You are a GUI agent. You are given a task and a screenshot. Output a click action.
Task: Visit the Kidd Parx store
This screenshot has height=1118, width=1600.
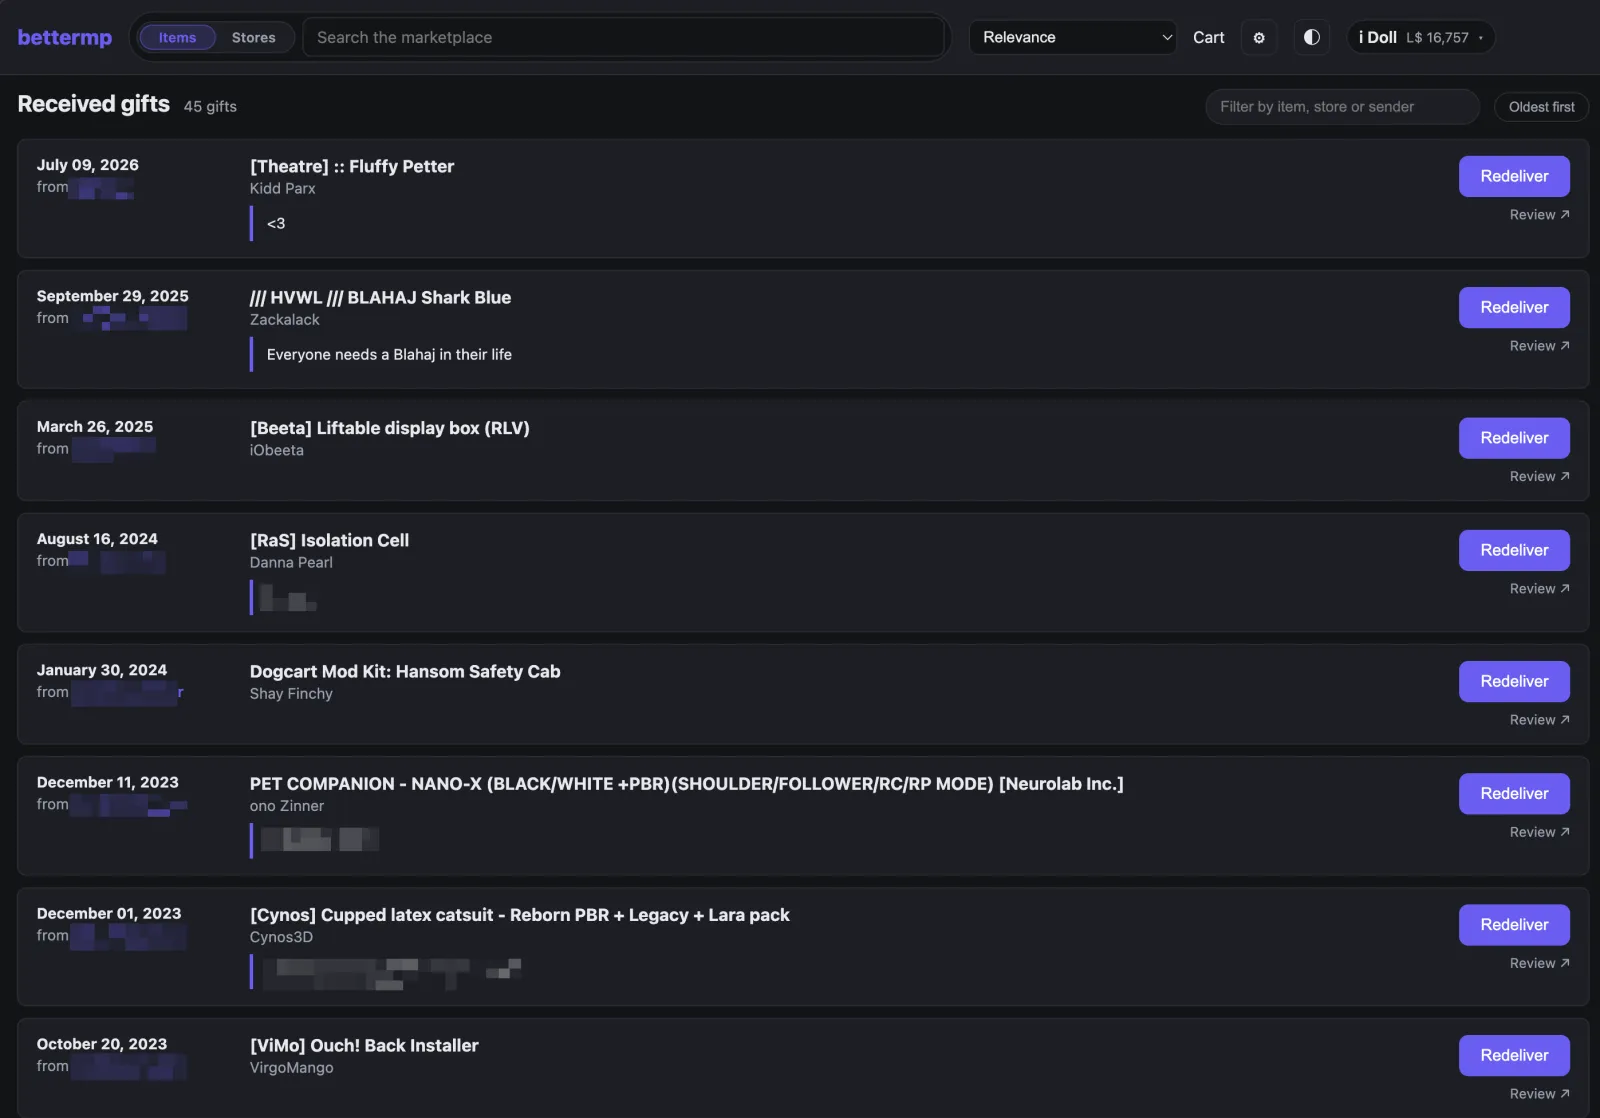pyautogui.click(x=283, y=188)
